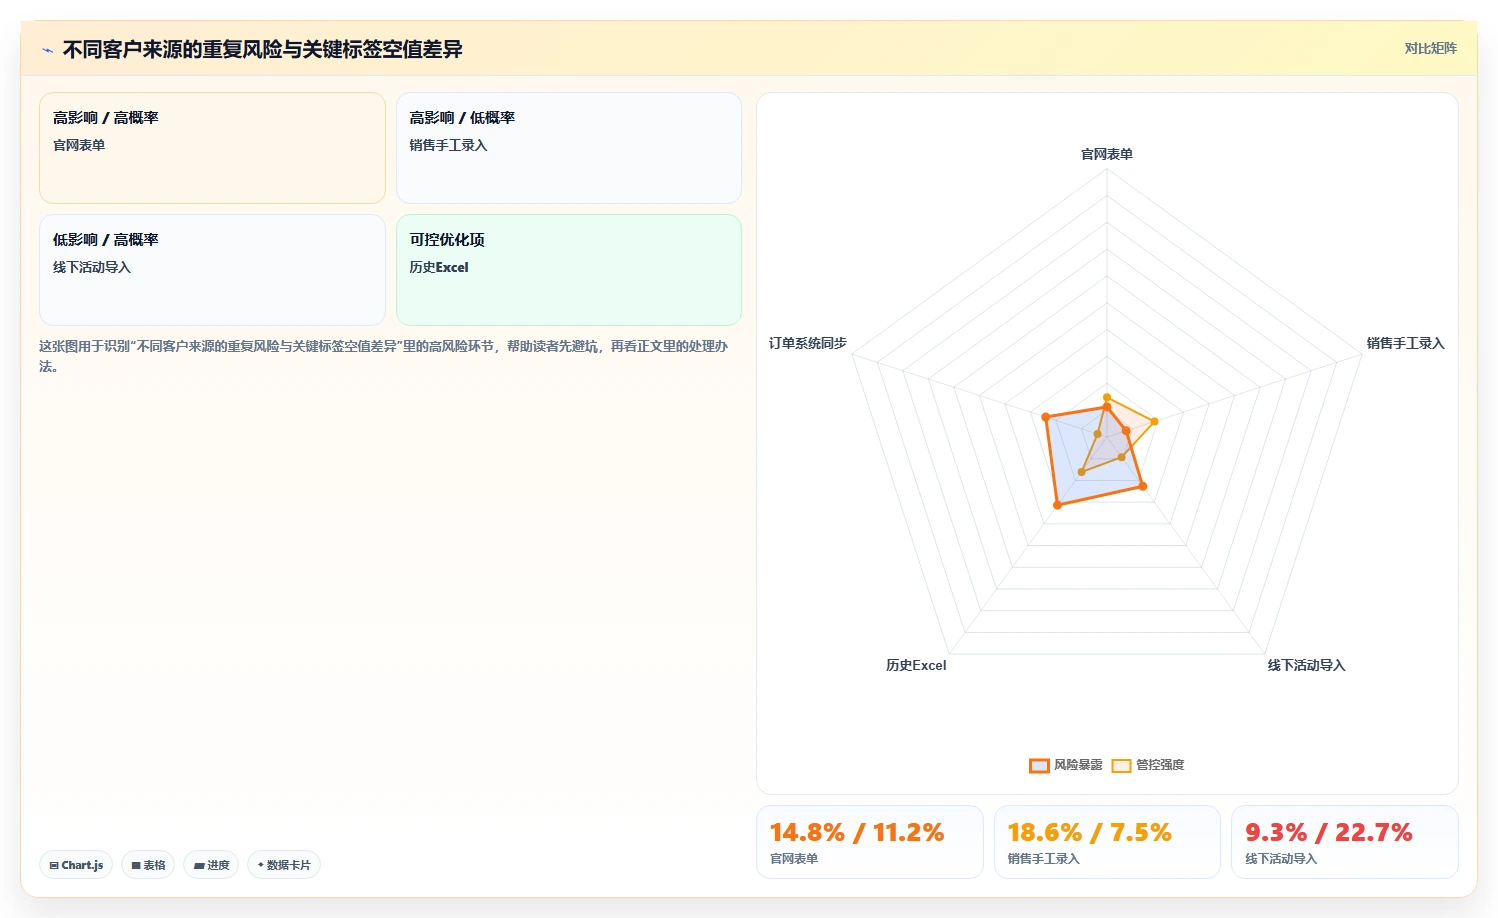
Task: Select the 高影响 / 高概率 quadrant card
Action: point(212,148)
